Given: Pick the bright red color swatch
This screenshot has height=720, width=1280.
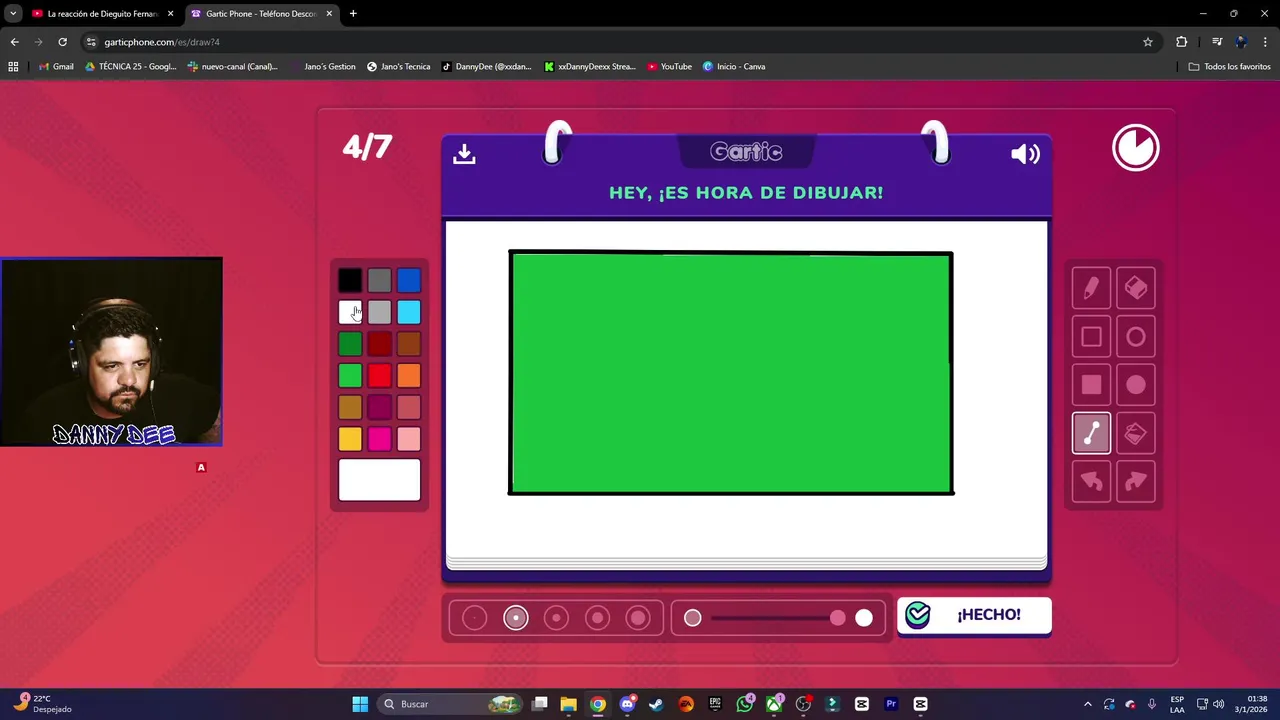Looking at the screenshot, I should [x=379, y=376].
